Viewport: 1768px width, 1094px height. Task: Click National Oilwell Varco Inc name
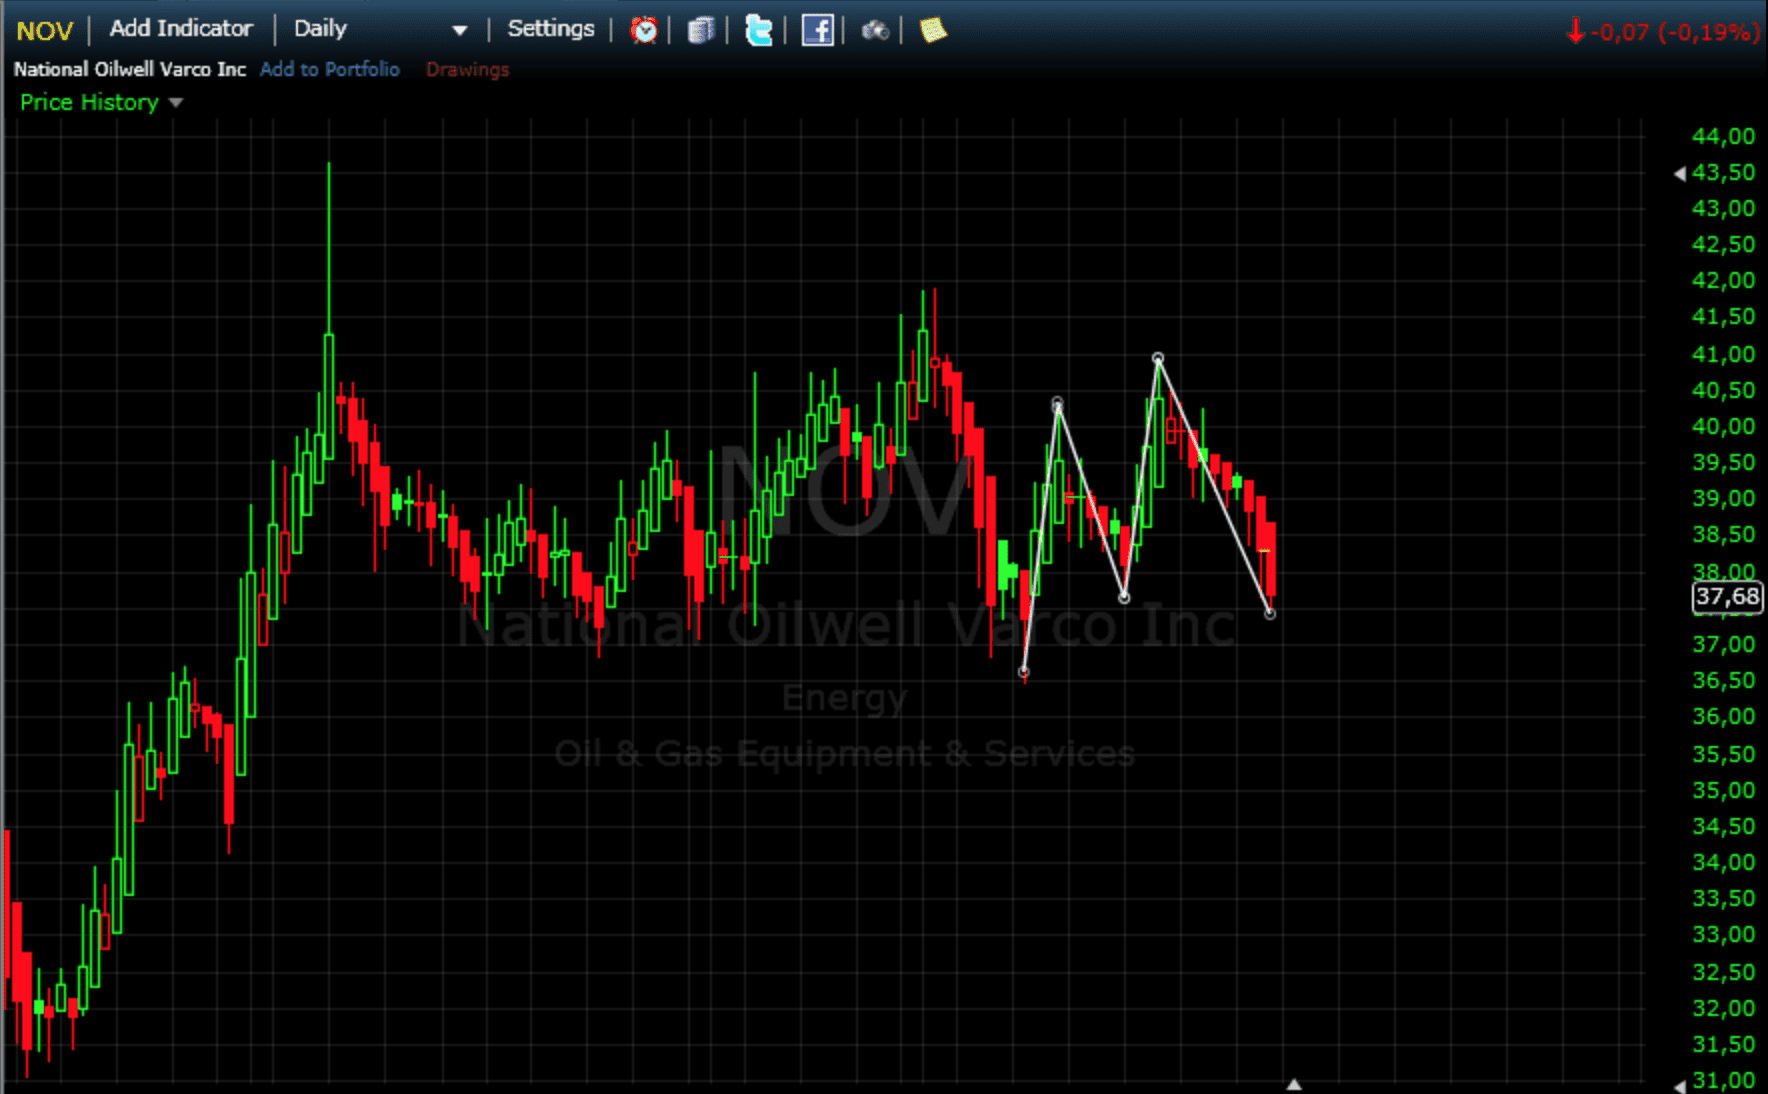[x=130, y=69]
